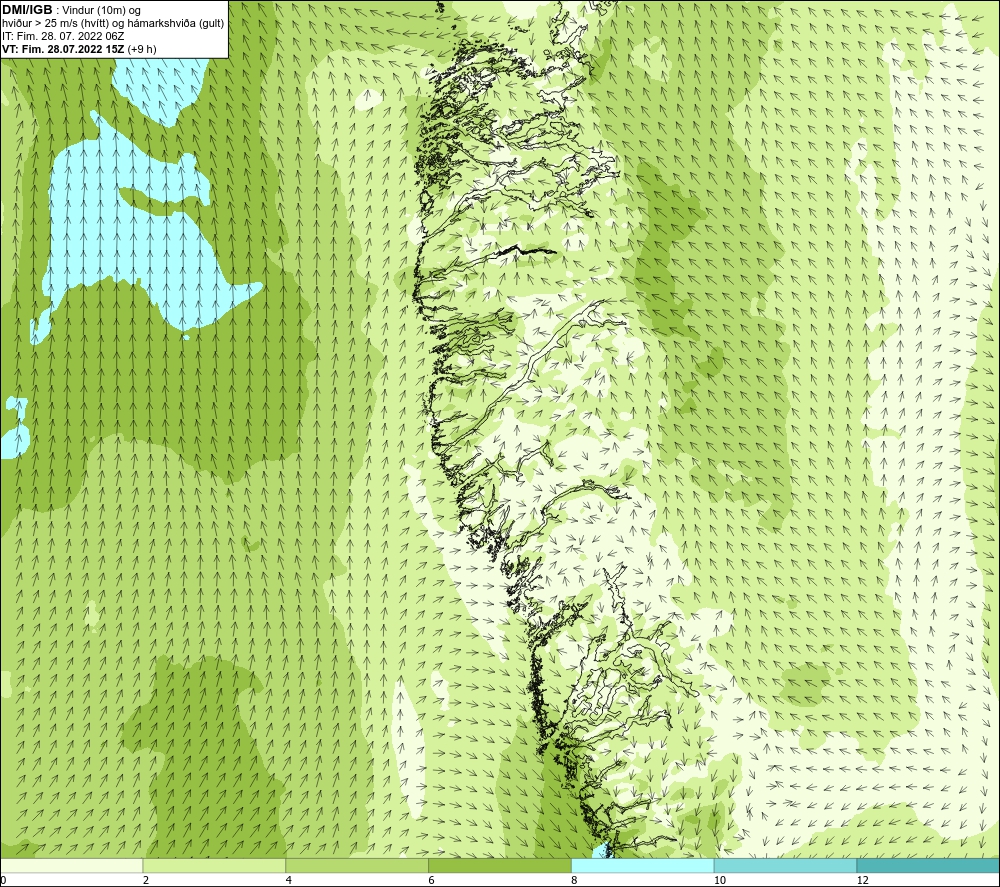Click the 2–4 m/s light green legend swatch
This screenshot has width=1000, height=887.
(214, 865)
